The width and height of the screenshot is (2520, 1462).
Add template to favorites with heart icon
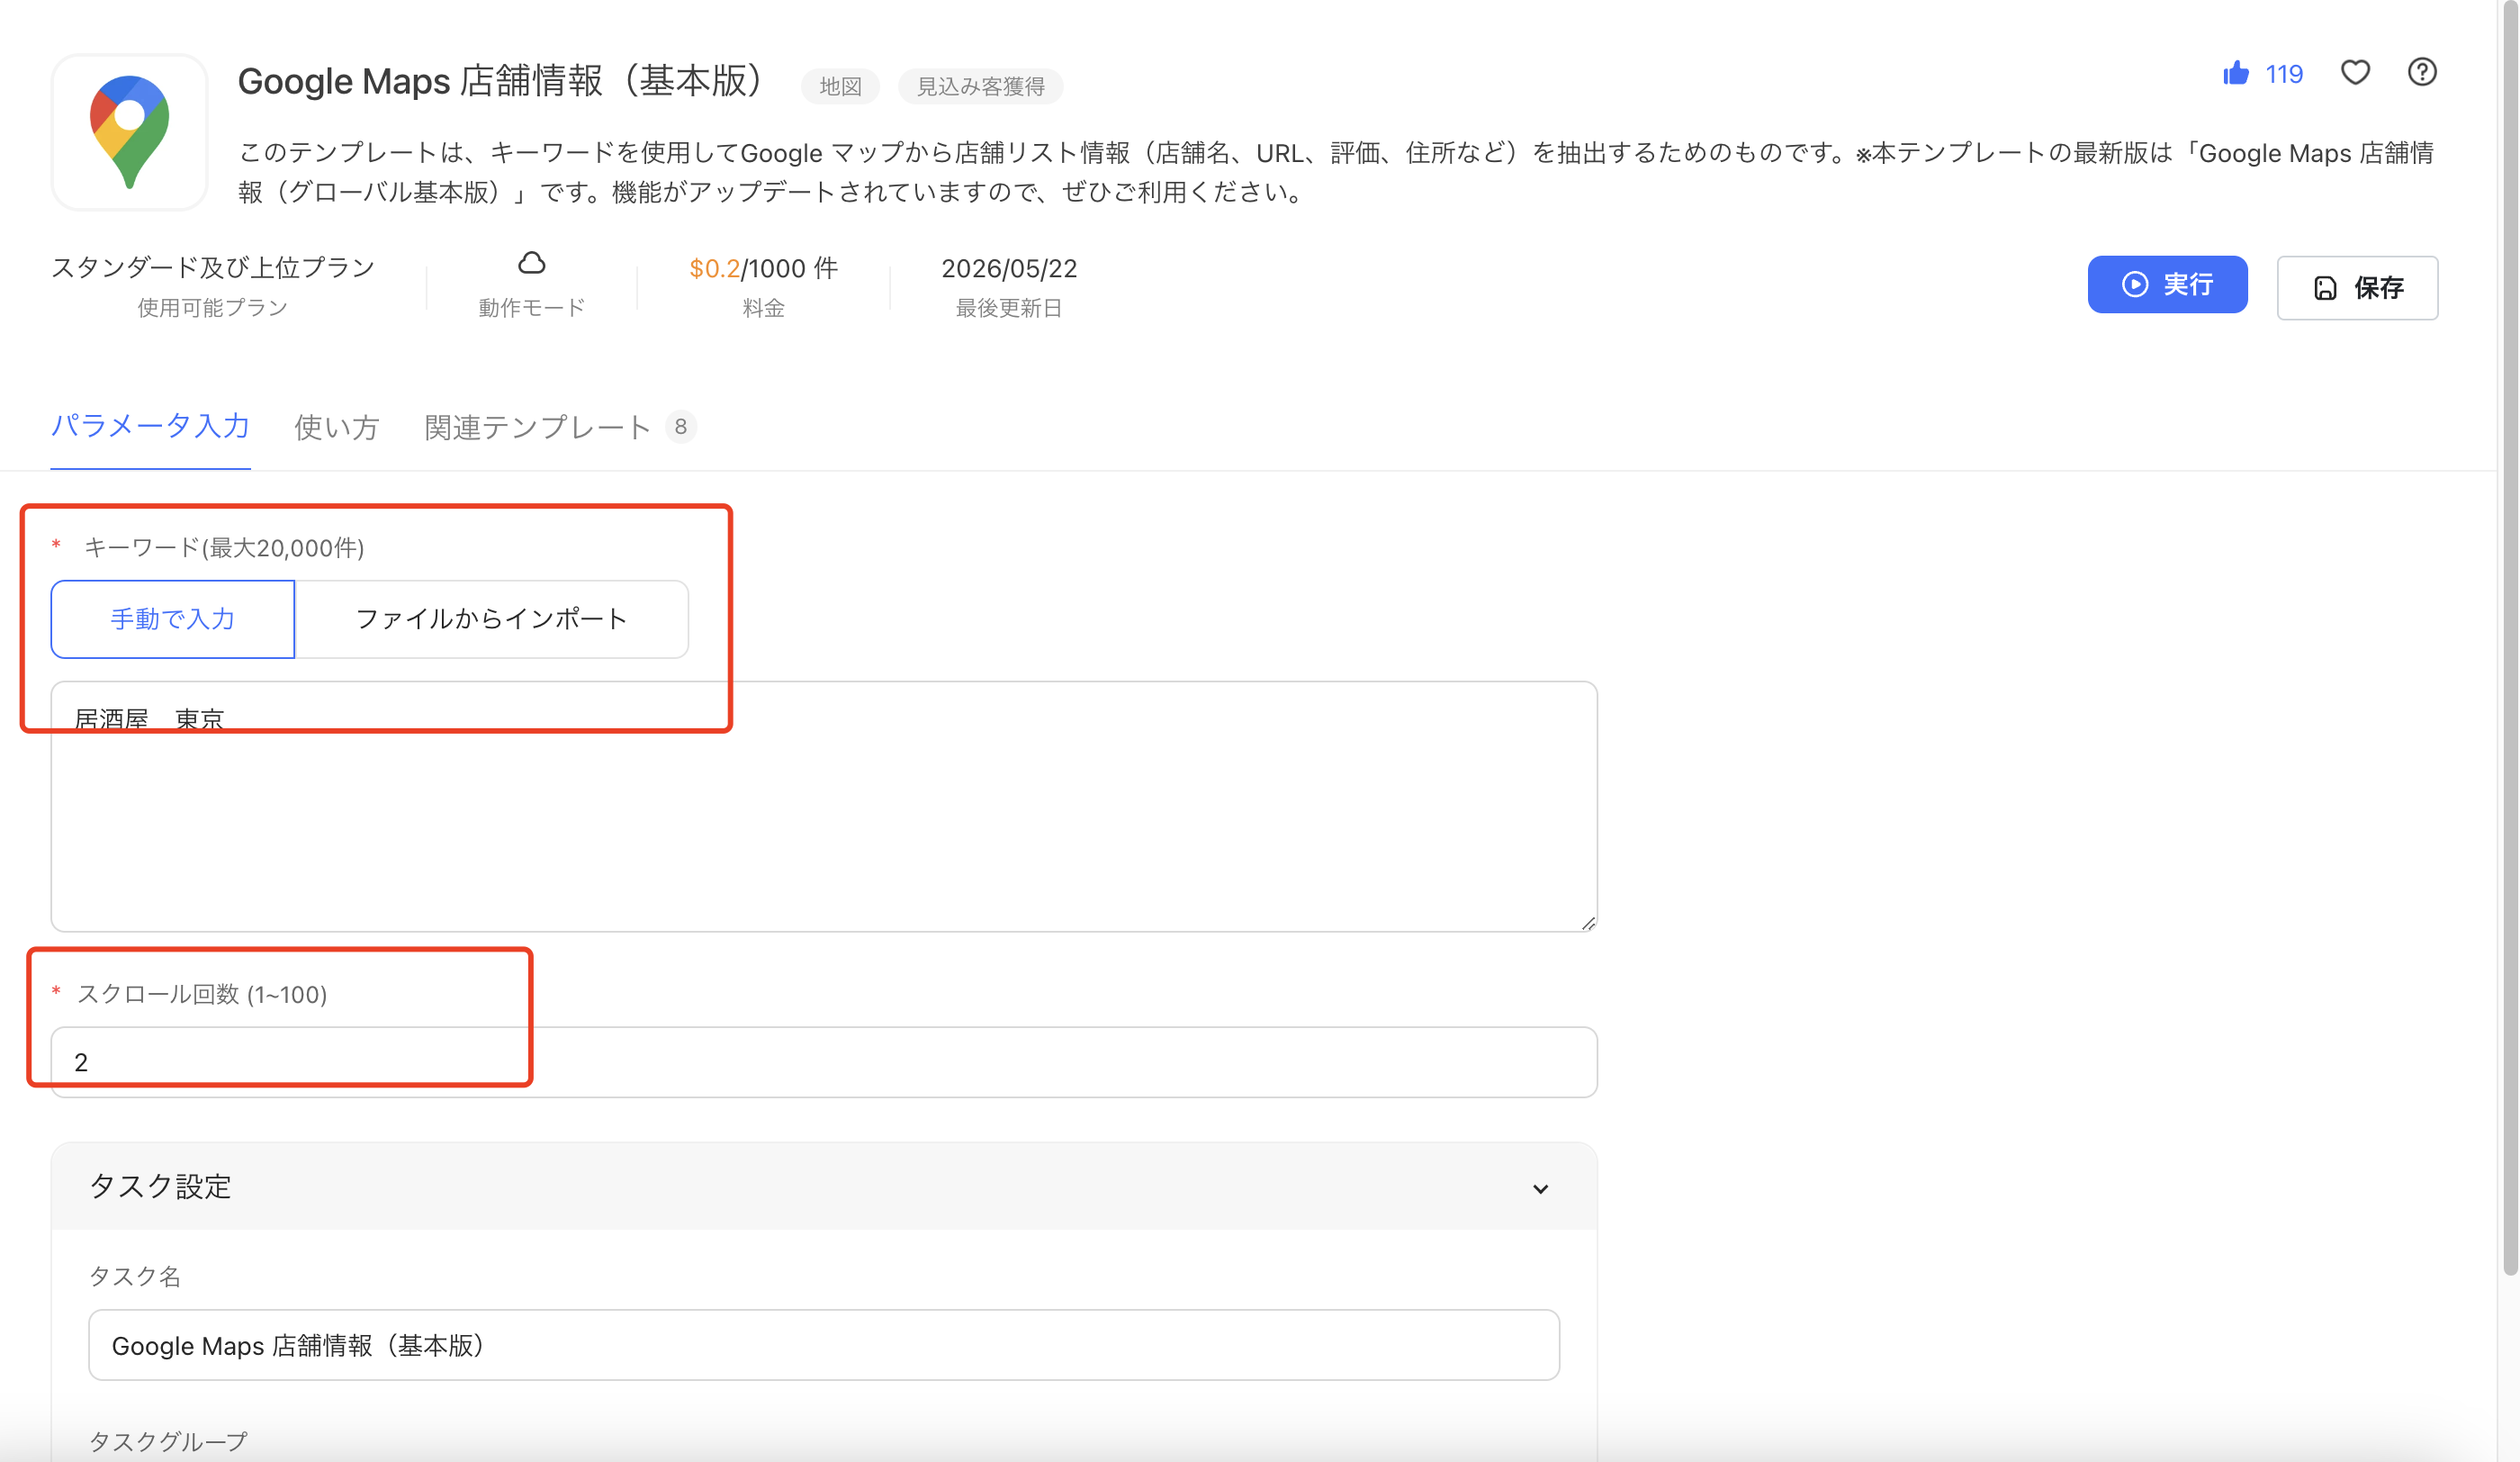point(2355,73)
